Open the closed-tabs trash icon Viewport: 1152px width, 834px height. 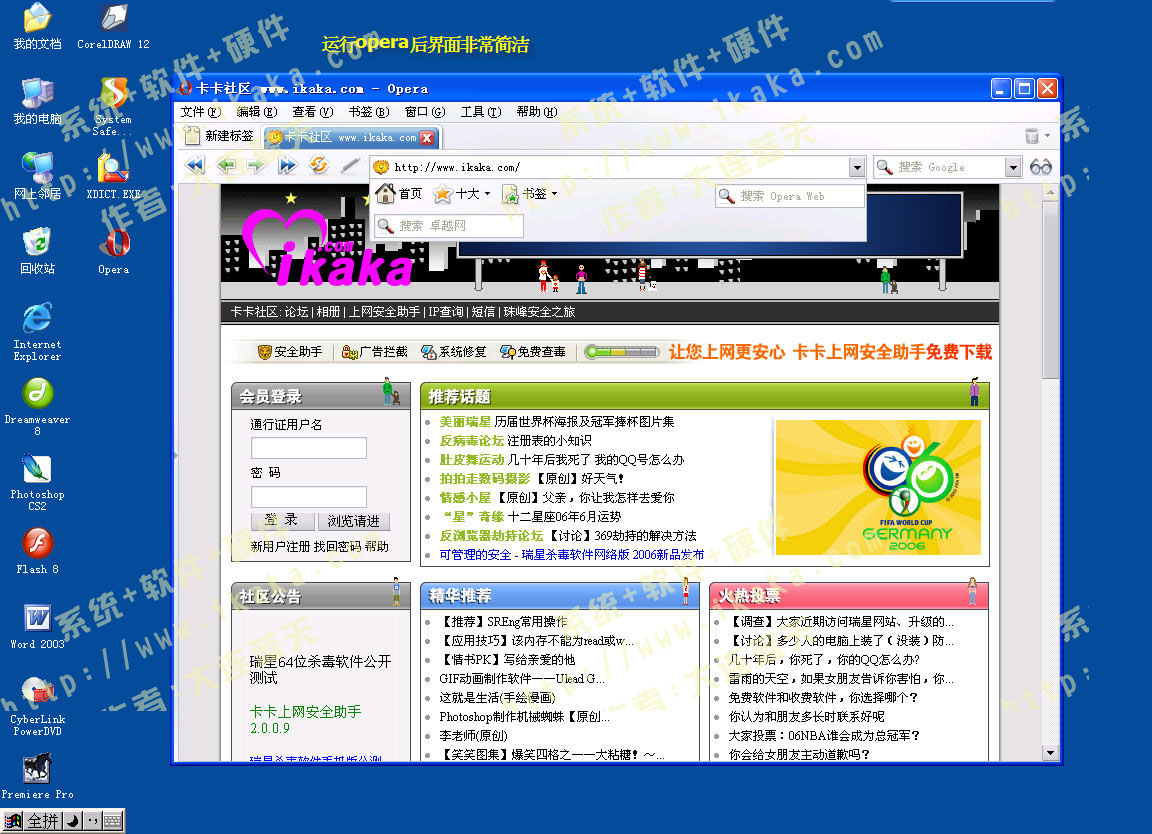pyautogui.click(x=1032, y=136)
